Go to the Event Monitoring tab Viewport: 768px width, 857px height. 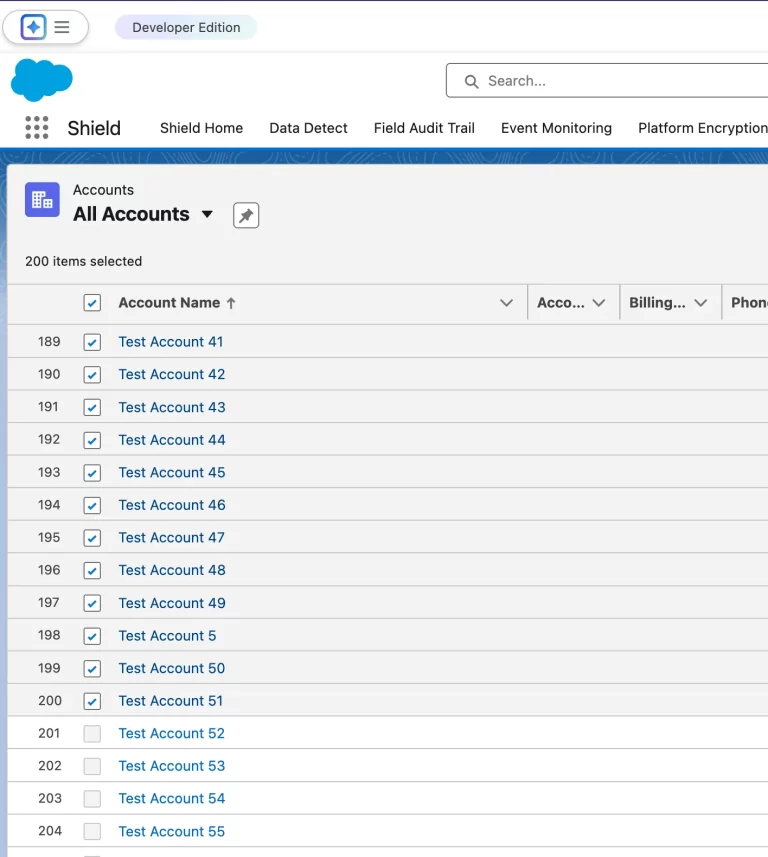pos(556,128)
